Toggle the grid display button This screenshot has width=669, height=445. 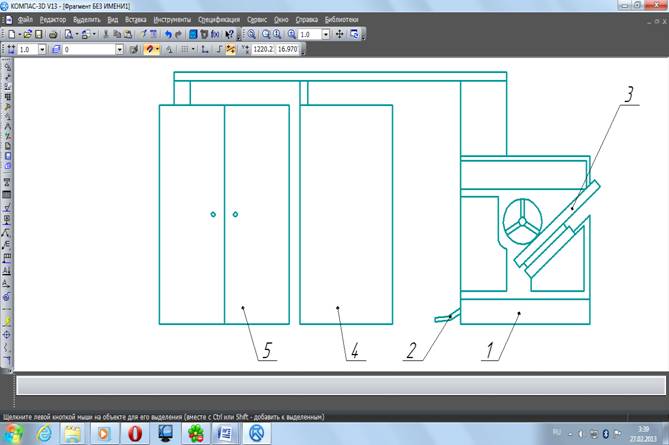[185, 48]
